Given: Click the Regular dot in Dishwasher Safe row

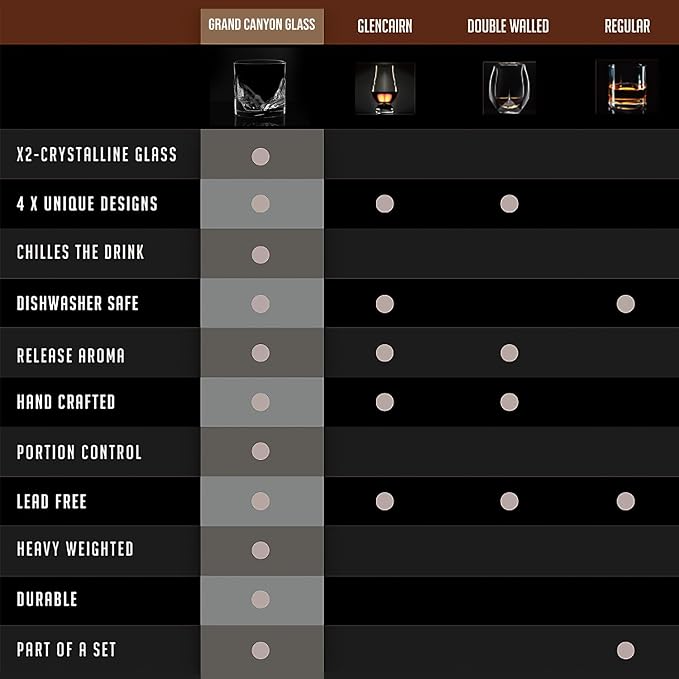Looking at the screenshot, I should point(626,304).
